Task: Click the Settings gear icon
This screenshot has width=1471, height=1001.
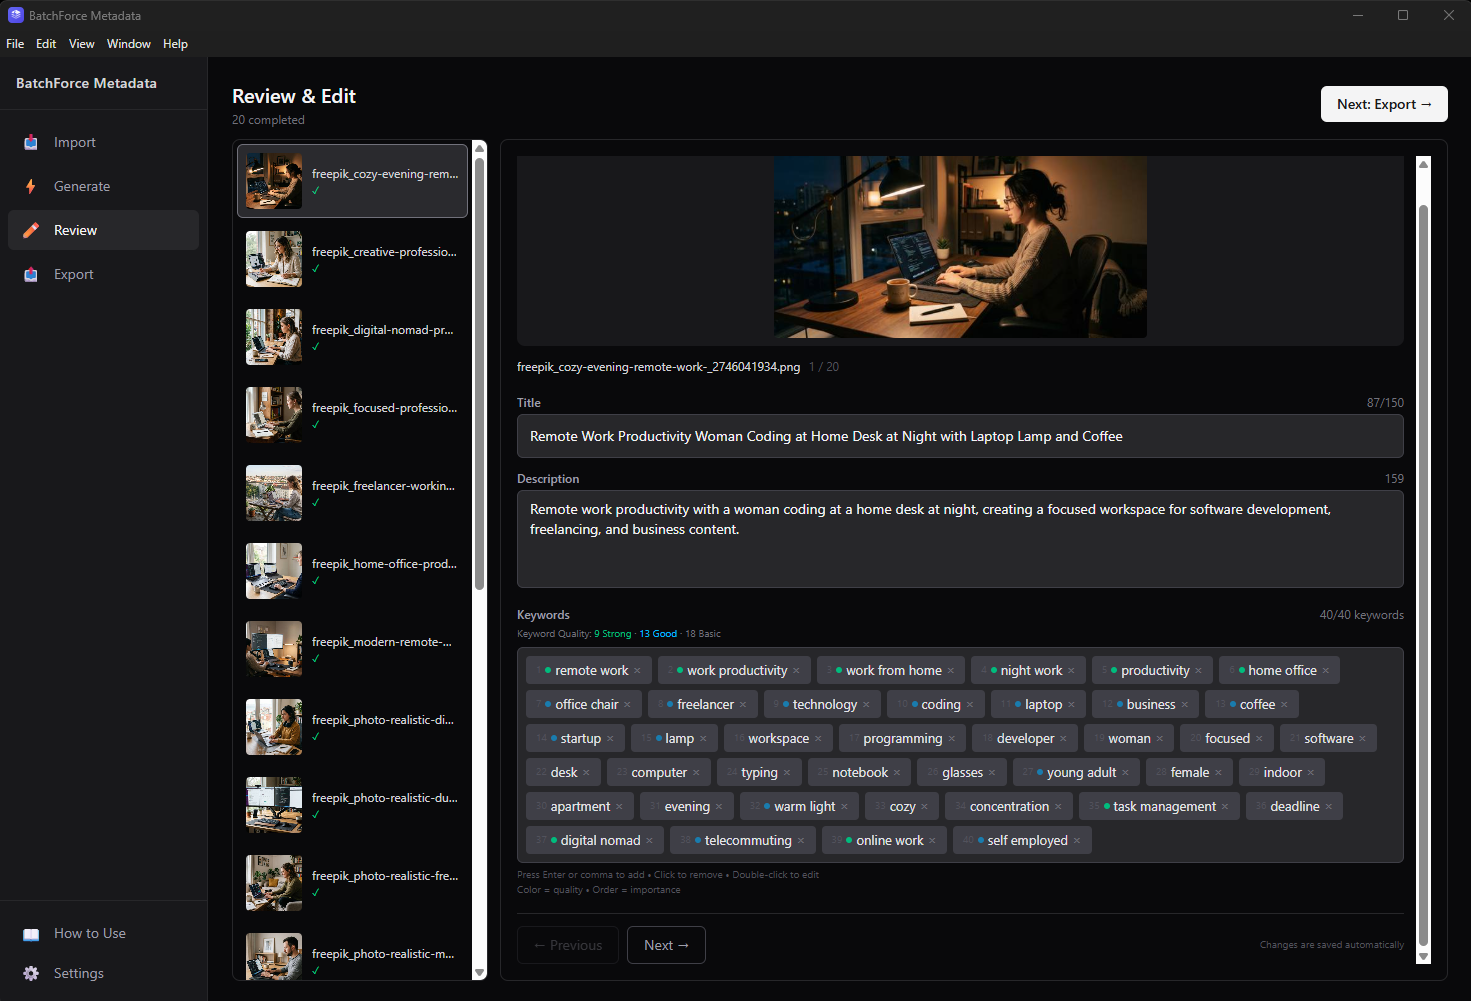Action: [31, 973]
